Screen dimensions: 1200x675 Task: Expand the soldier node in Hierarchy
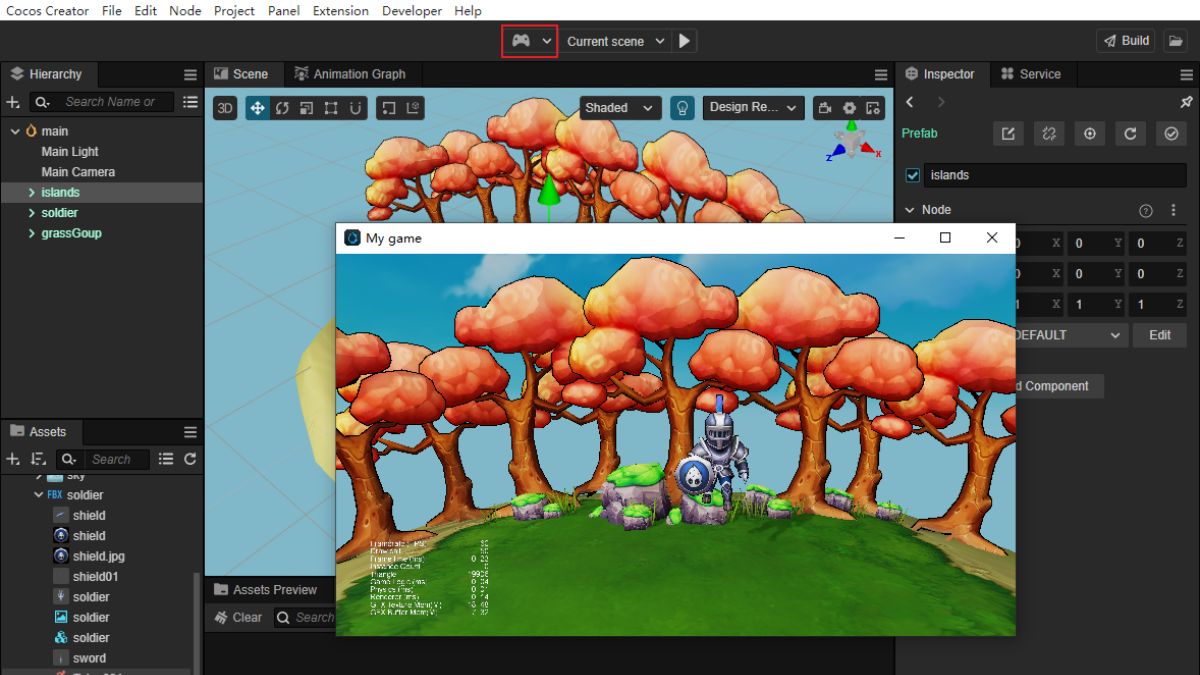pos(32,213)
